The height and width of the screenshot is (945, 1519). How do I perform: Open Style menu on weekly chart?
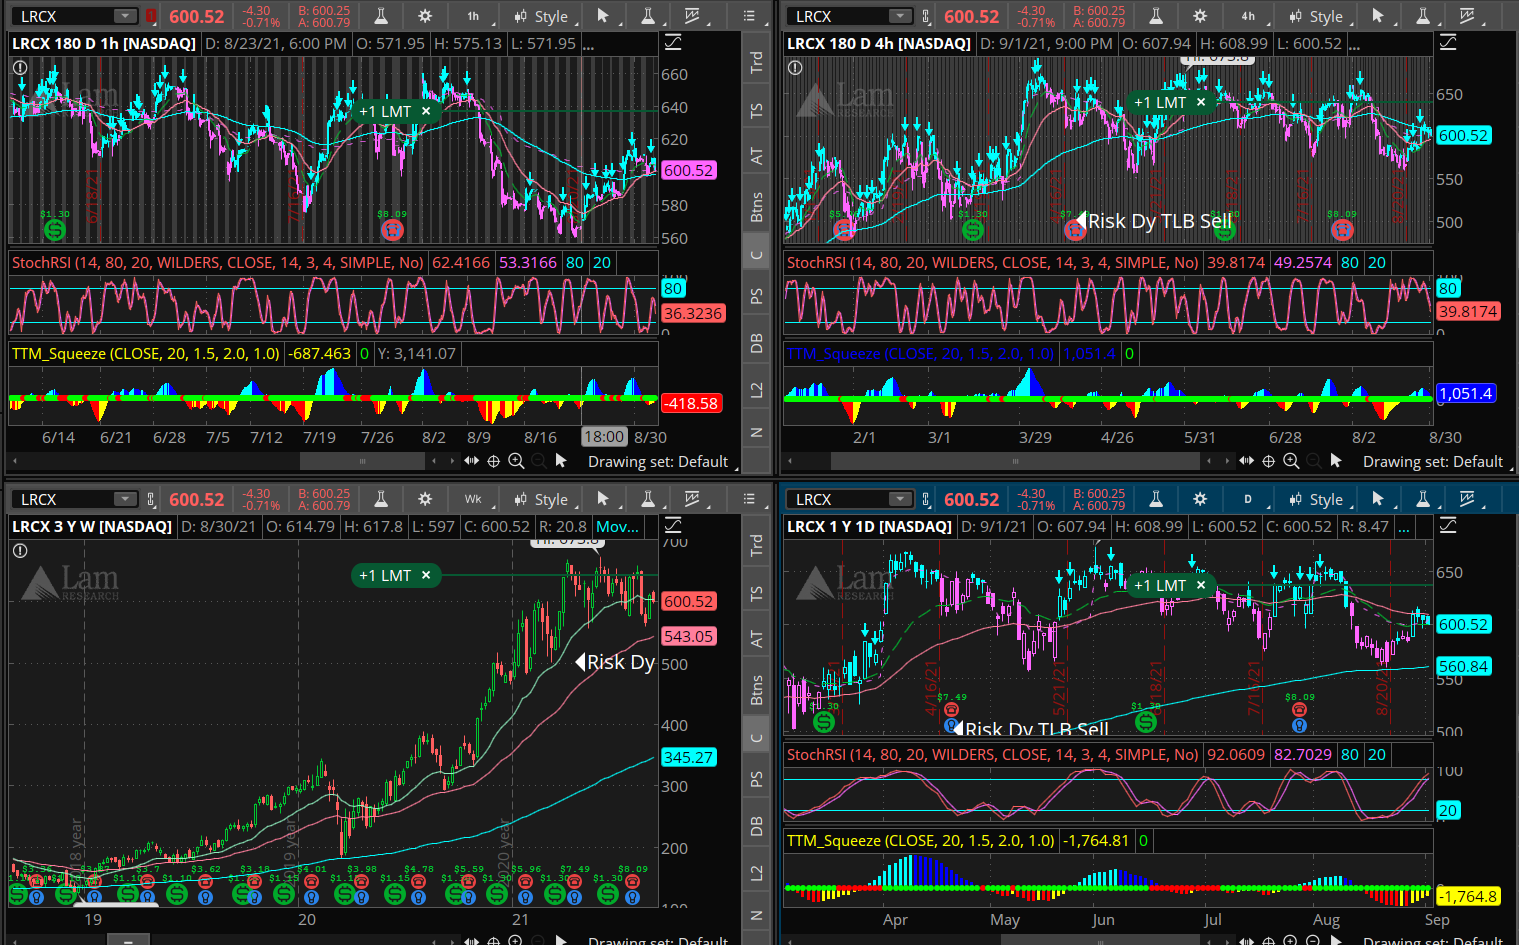(x=541, y=499)
